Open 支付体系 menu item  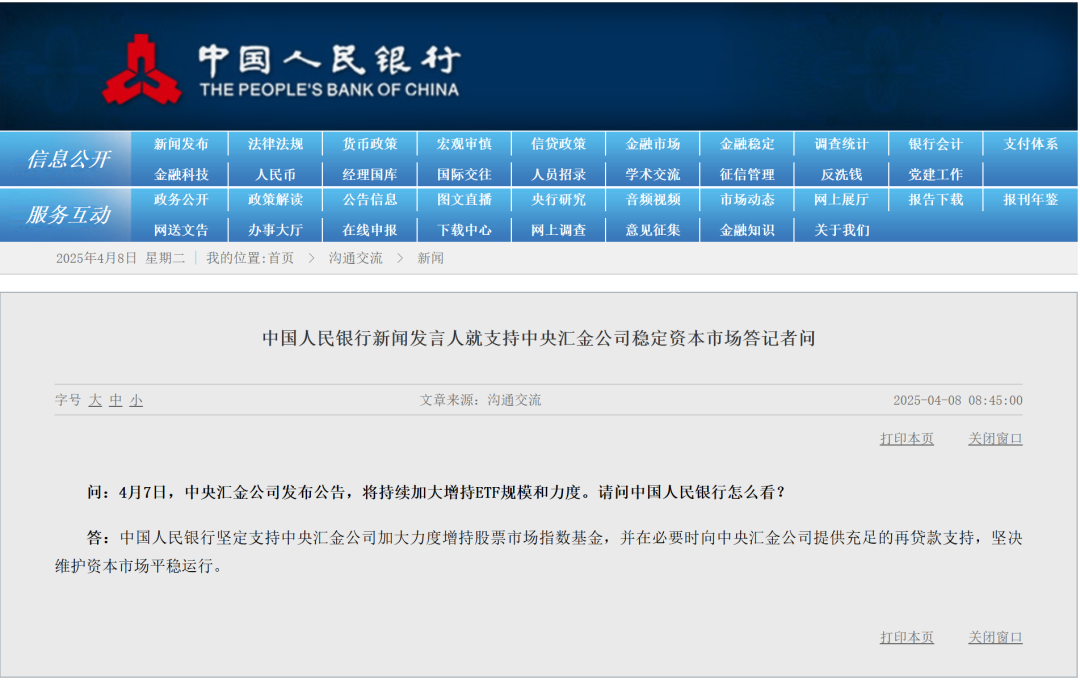point(1030,144)
